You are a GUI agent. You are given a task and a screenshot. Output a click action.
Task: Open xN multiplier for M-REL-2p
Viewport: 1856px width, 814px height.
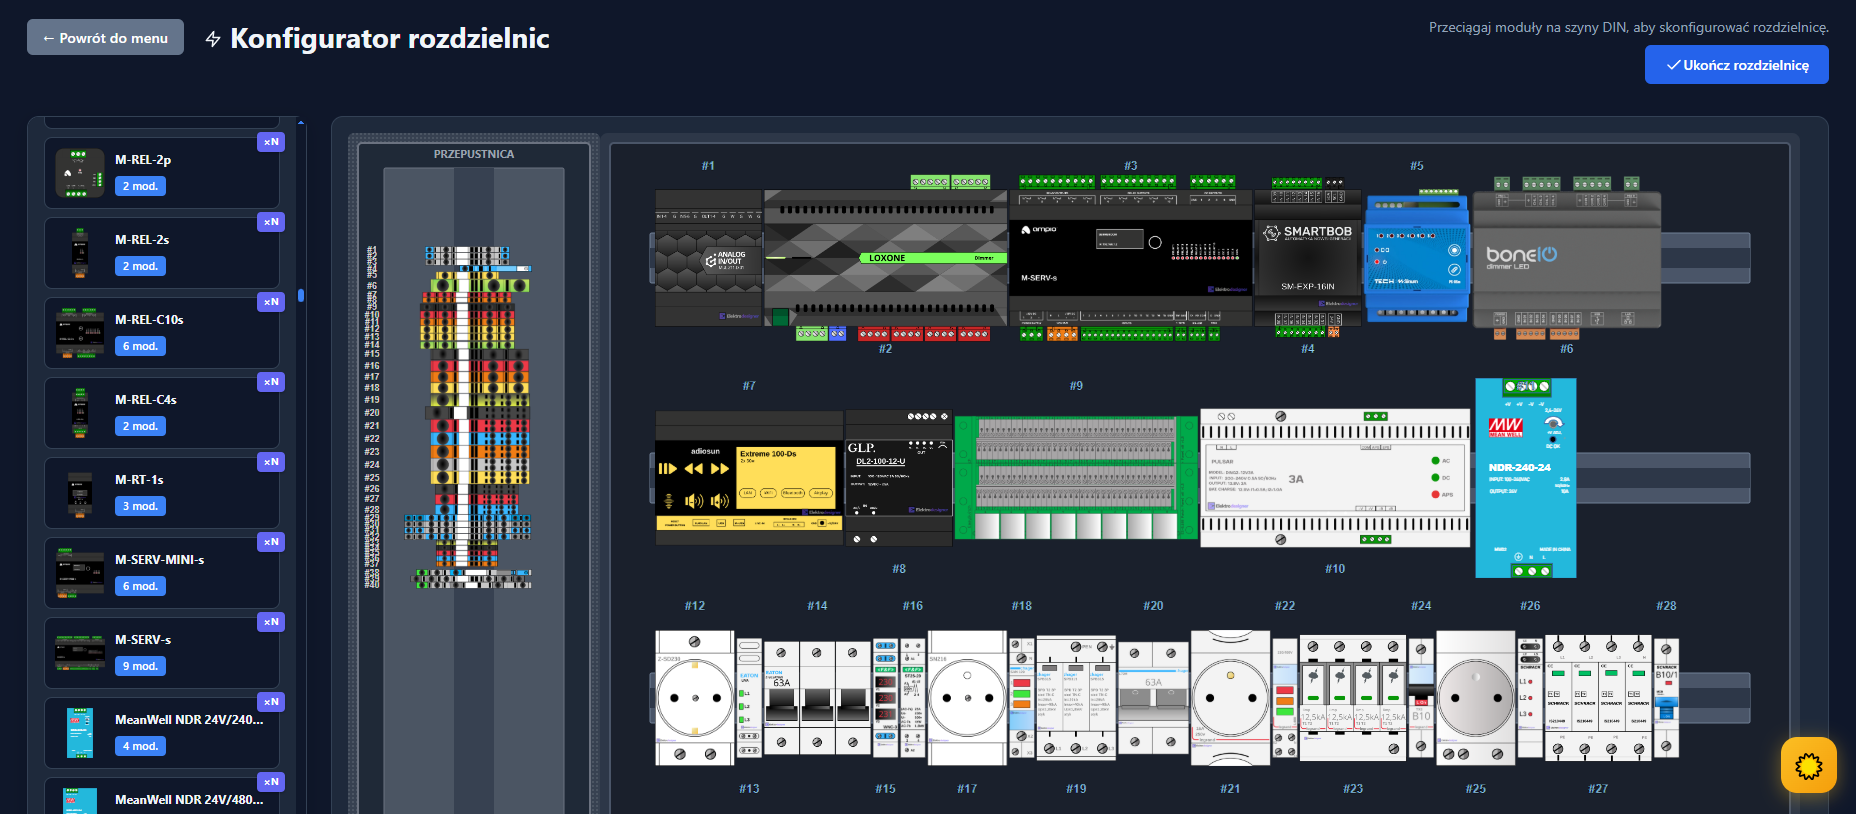(x=271, y=142)
